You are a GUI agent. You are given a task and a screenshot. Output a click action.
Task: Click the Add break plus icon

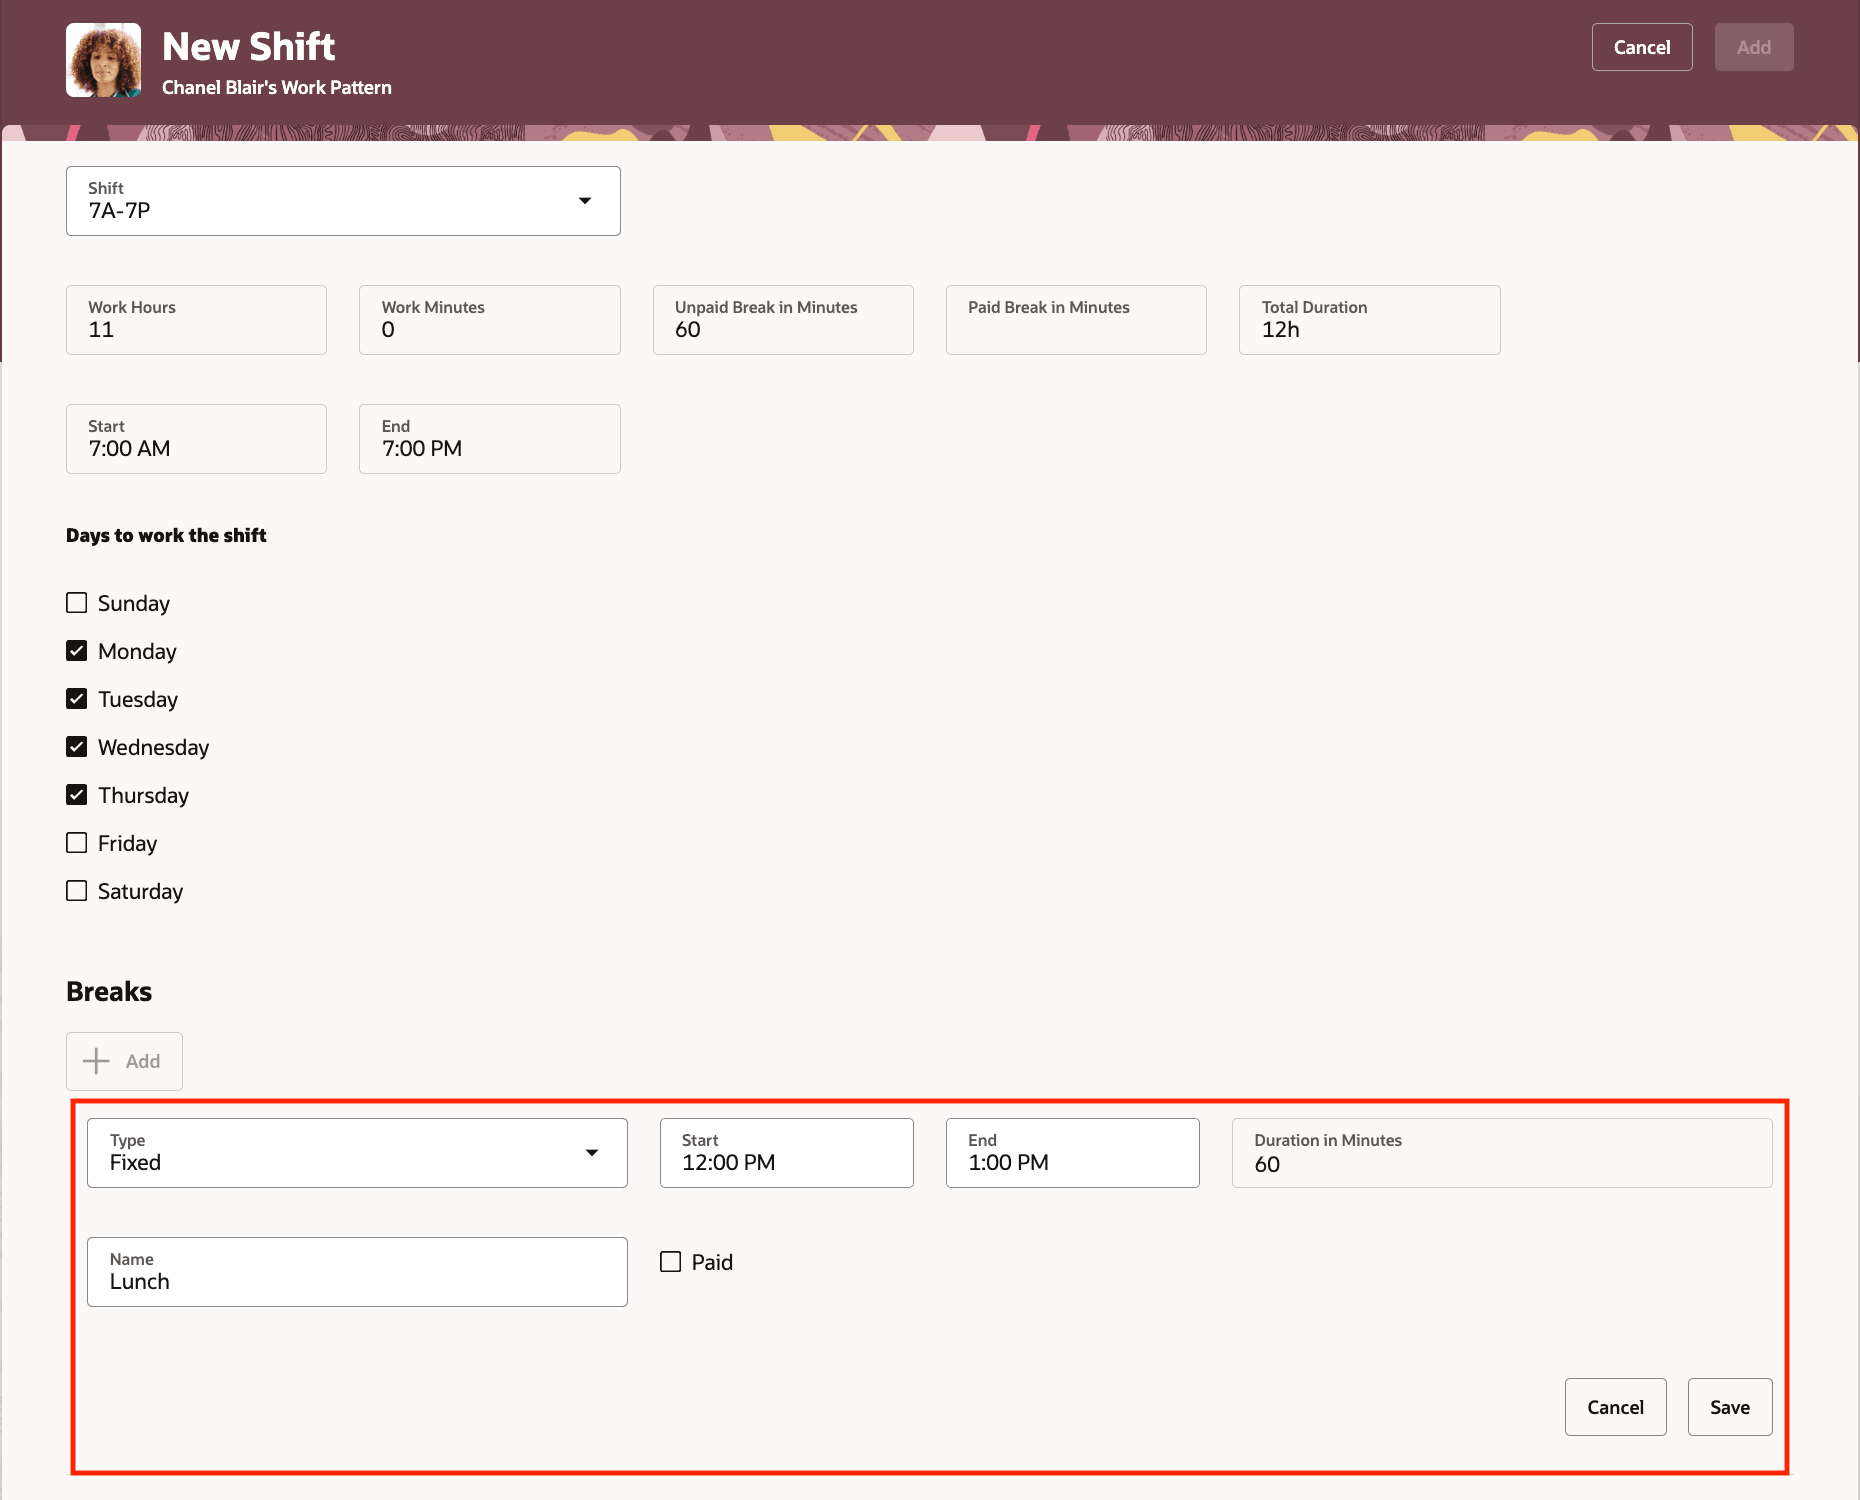click(x=96, y=1061)
